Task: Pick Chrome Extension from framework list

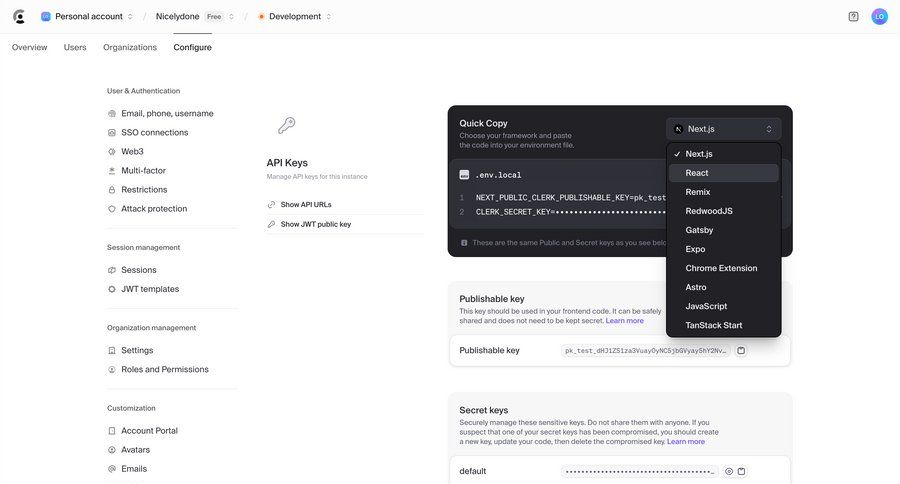Action: 723,268
